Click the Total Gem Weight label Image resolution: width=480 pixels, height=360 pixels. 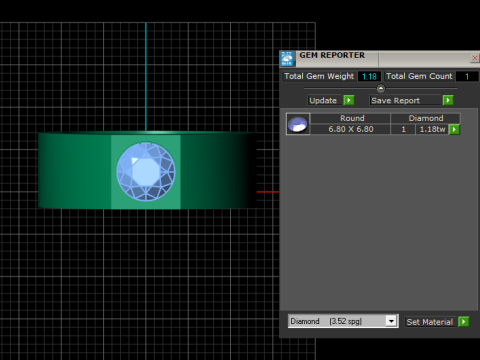319,76
